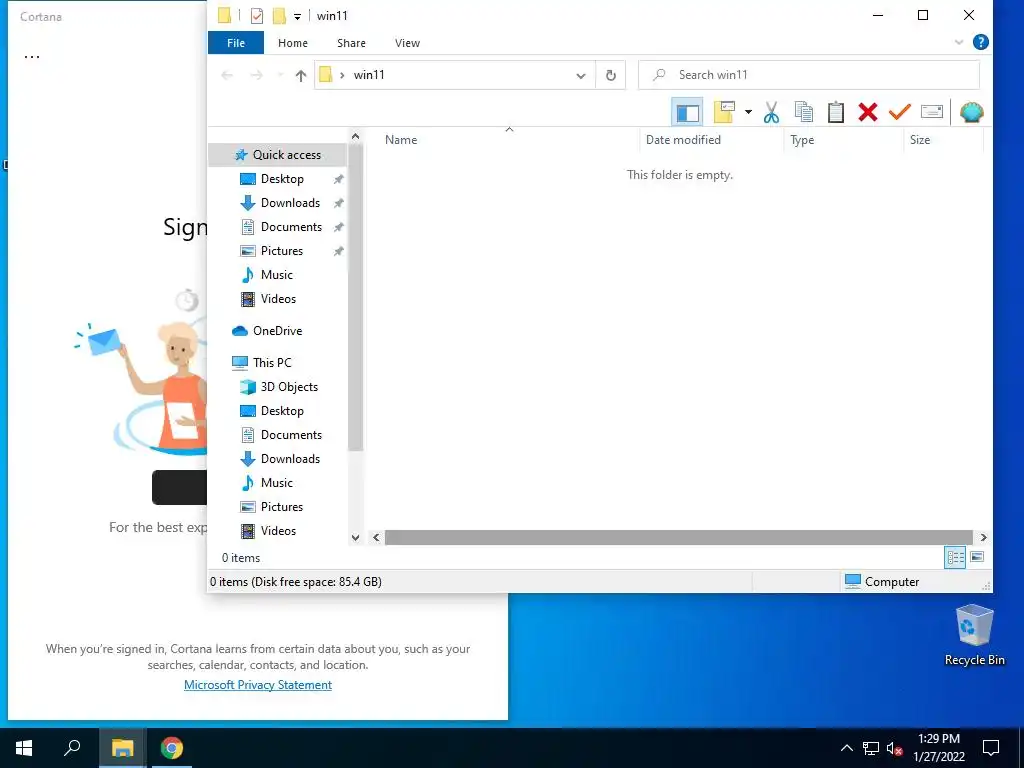Open the address bar history dropdown
Screen dimensions: 1024x768
click(581, 75)
